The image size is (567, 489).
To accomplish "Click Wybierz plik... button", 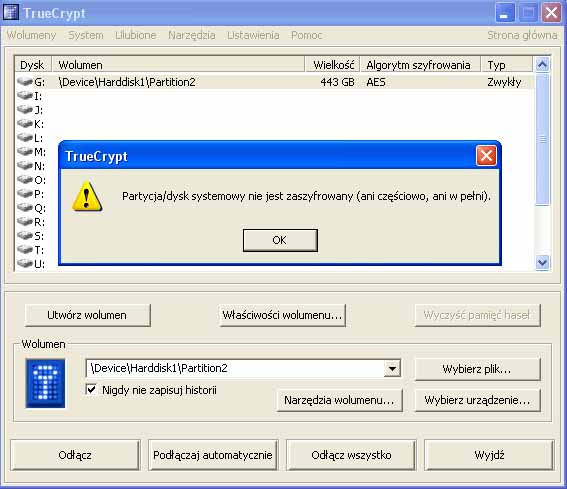I will tap(477, 369).
